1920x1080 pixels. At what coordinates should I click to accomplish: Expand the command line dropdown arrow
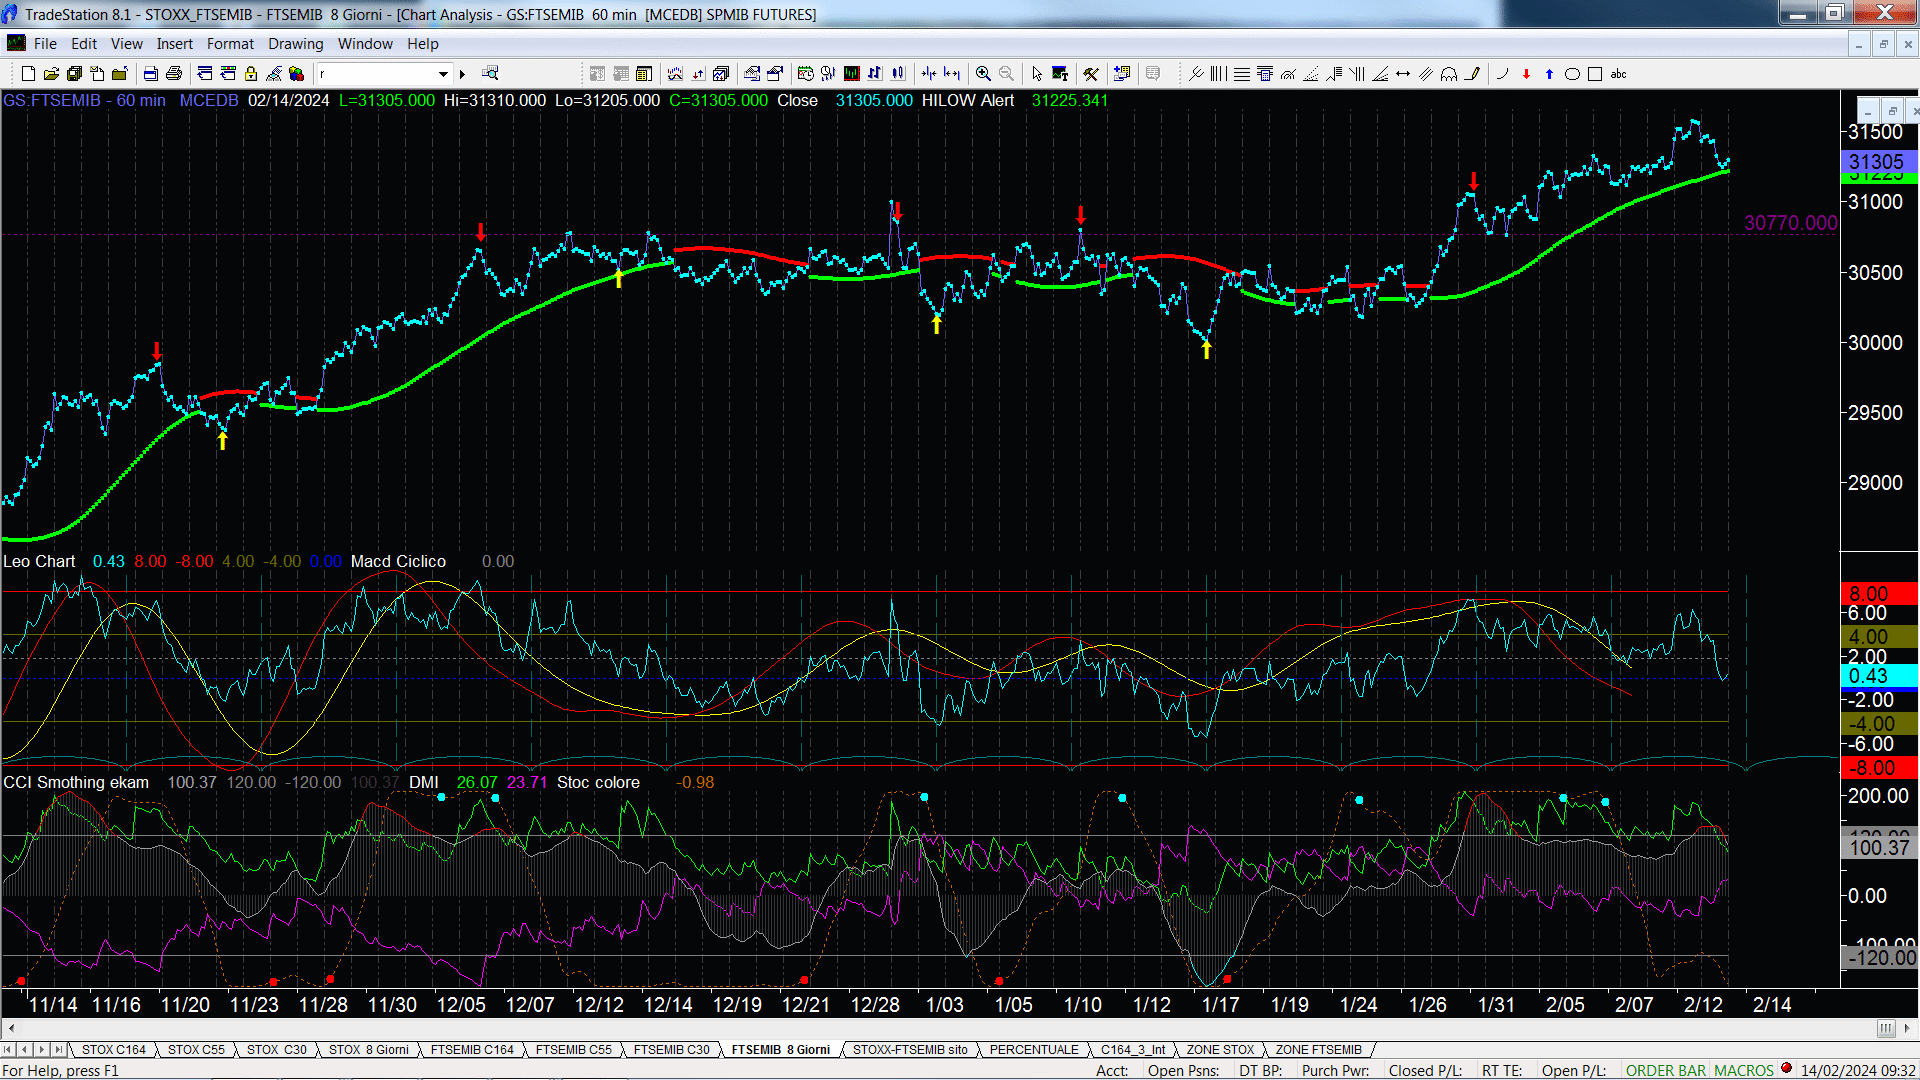click(x=443, y=74)
